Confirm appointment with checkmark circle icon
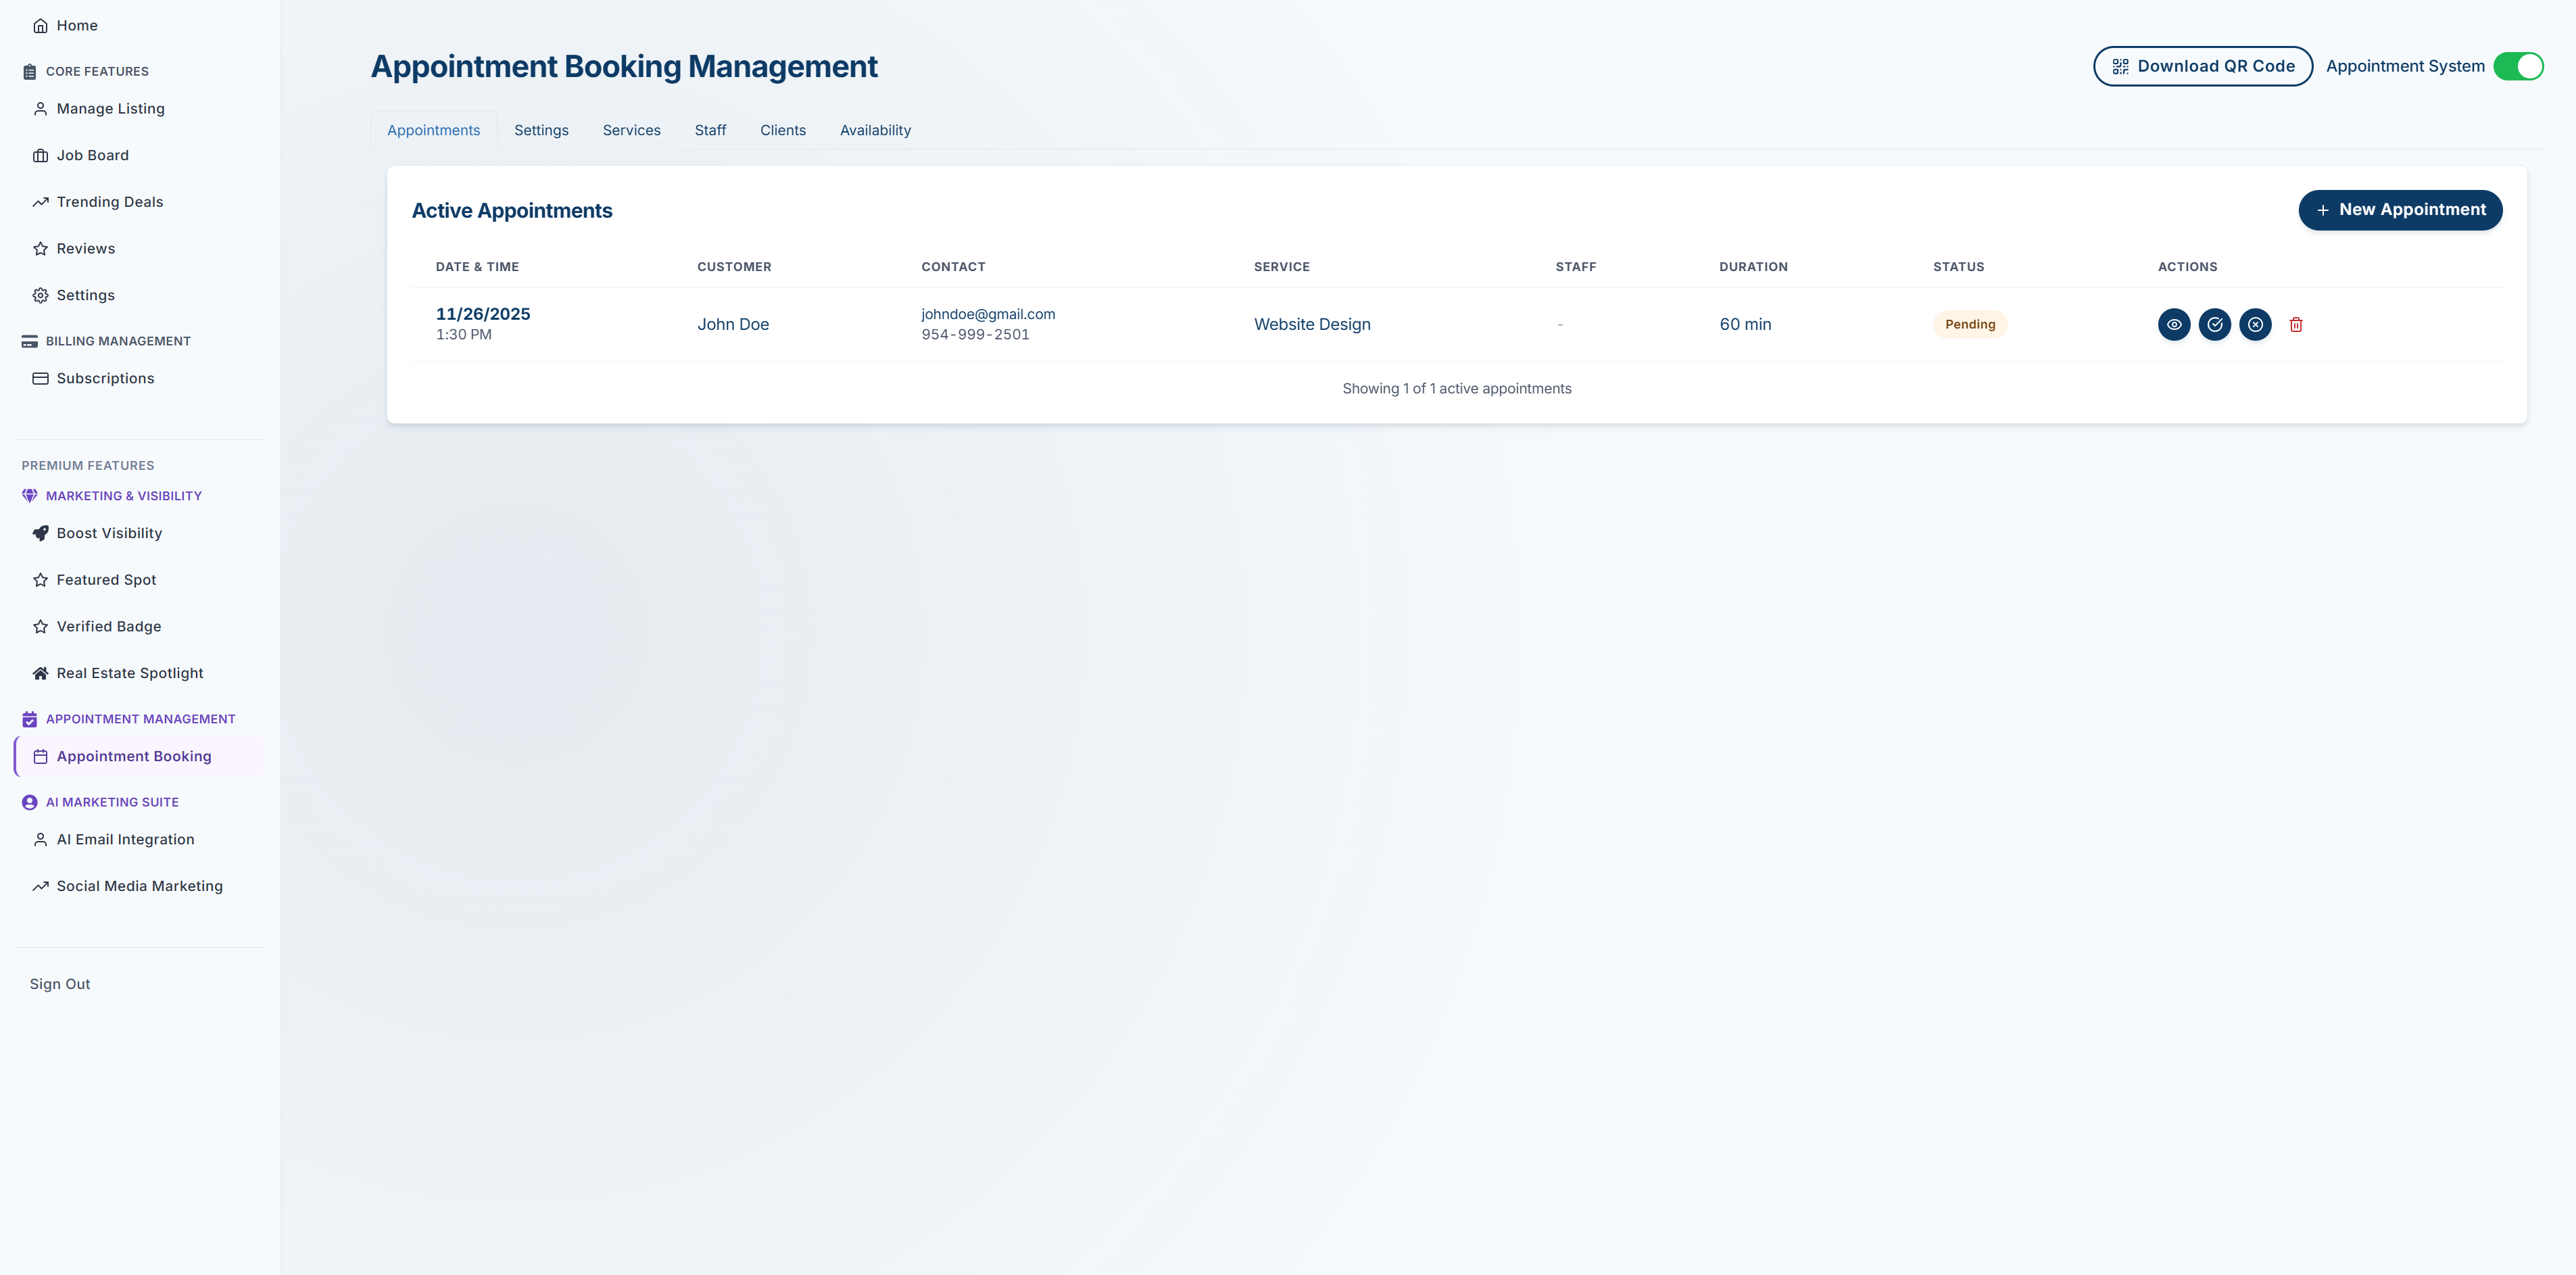 click(x=2214, y=324)
